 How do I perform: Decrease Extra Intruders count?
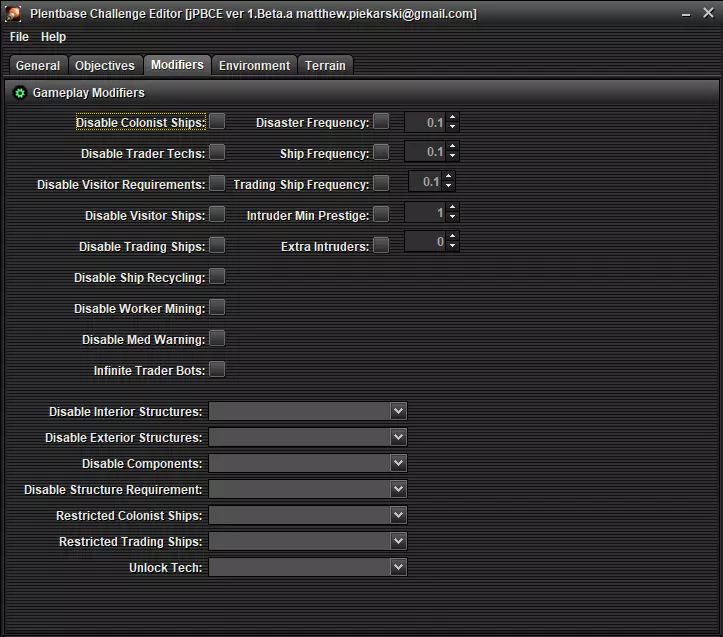tap(452, 246)
